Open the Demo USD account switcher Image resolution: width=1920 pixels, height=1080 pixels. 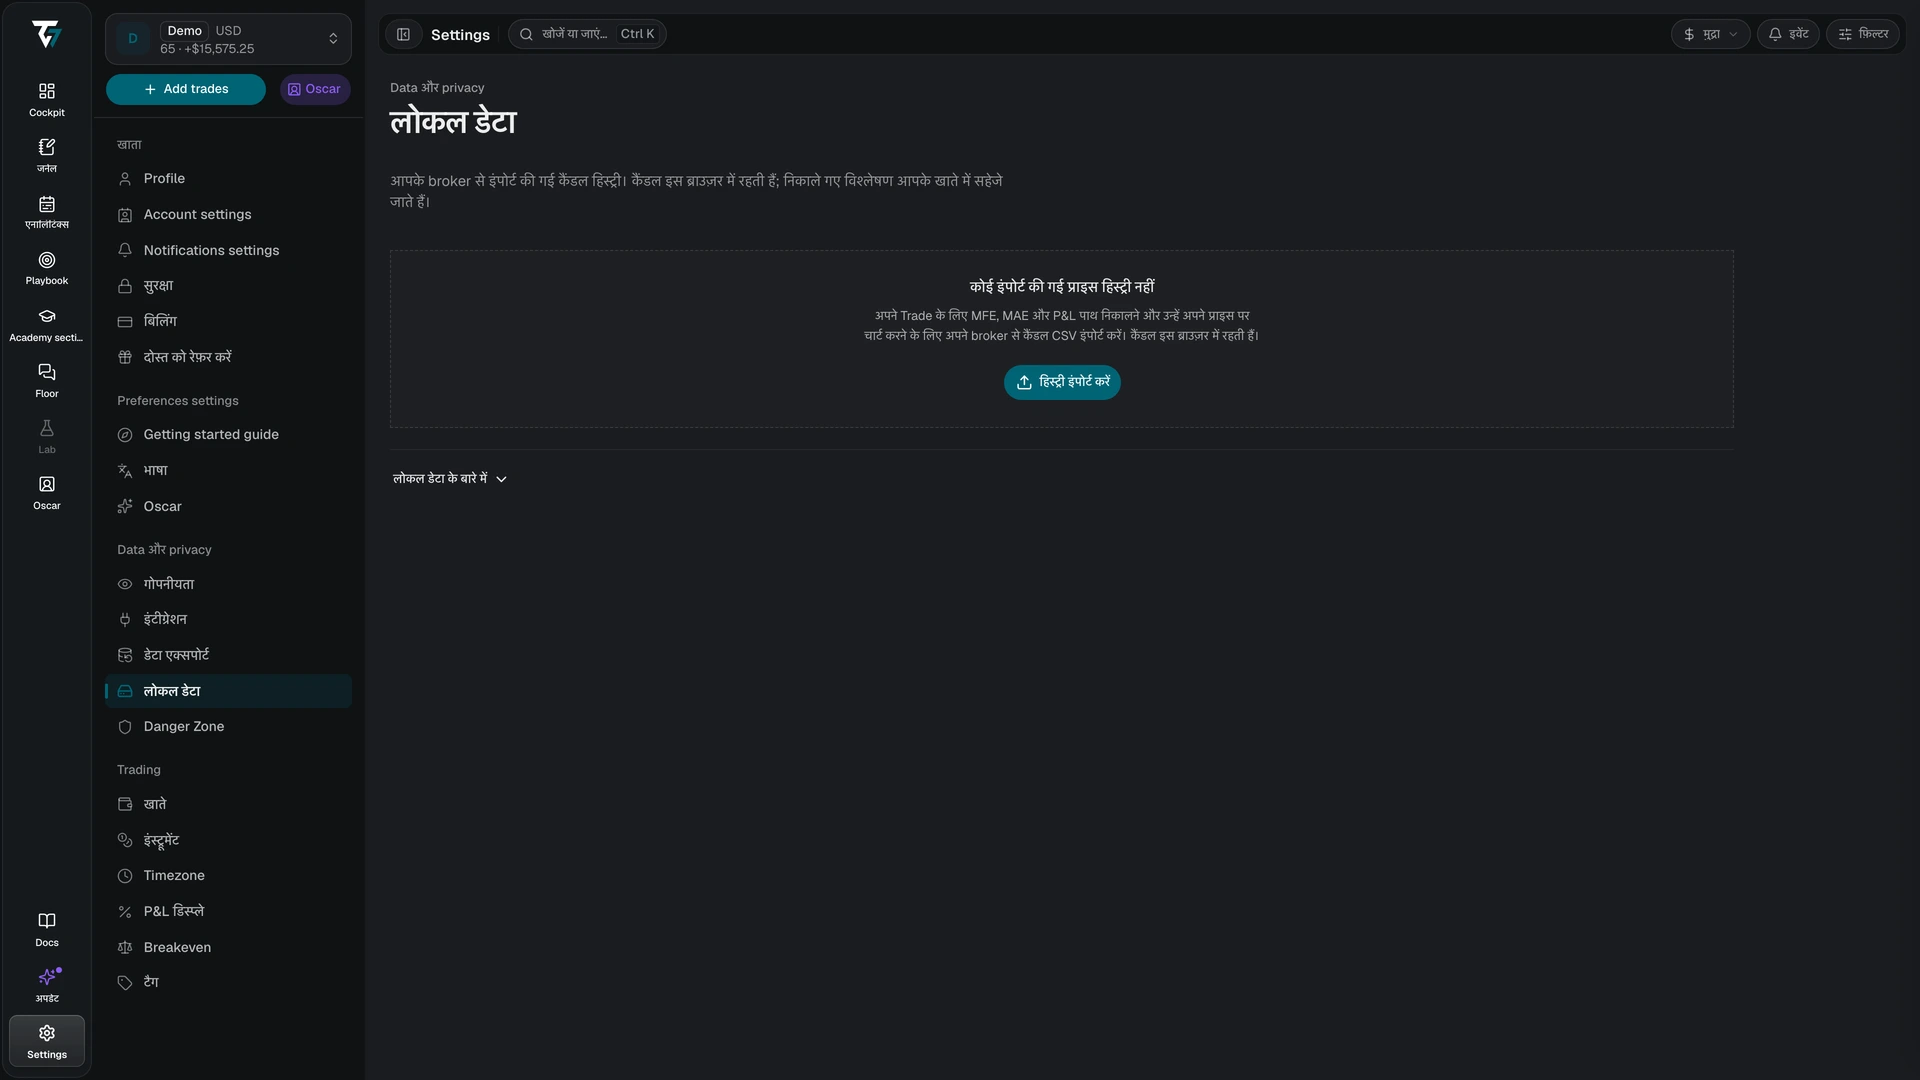(x=228, y=39)
